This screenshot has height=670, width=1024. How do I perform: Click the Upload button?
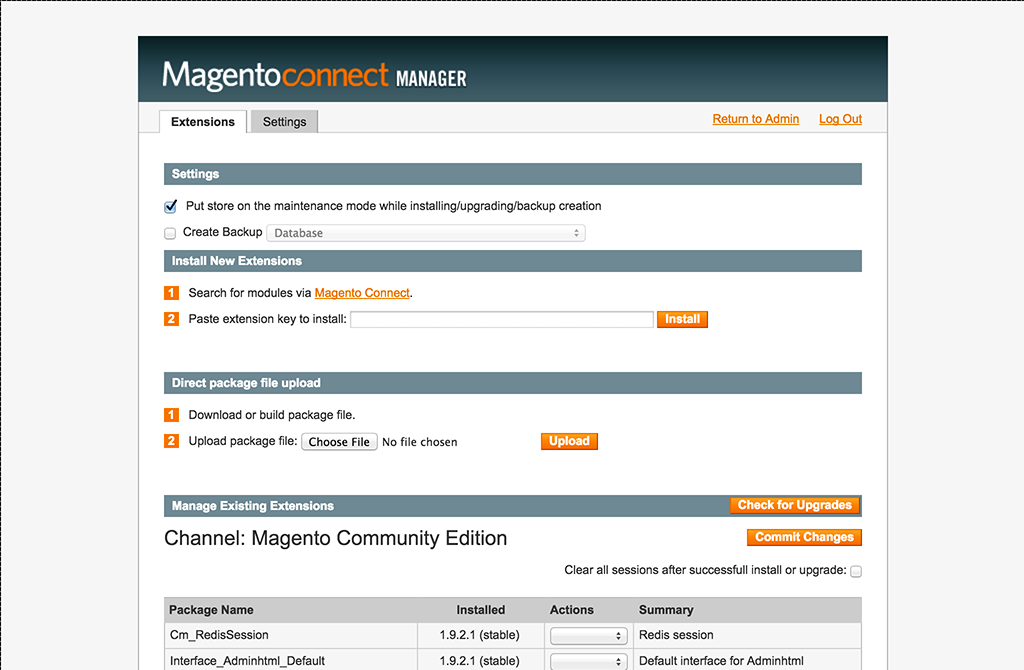point(569,441)
